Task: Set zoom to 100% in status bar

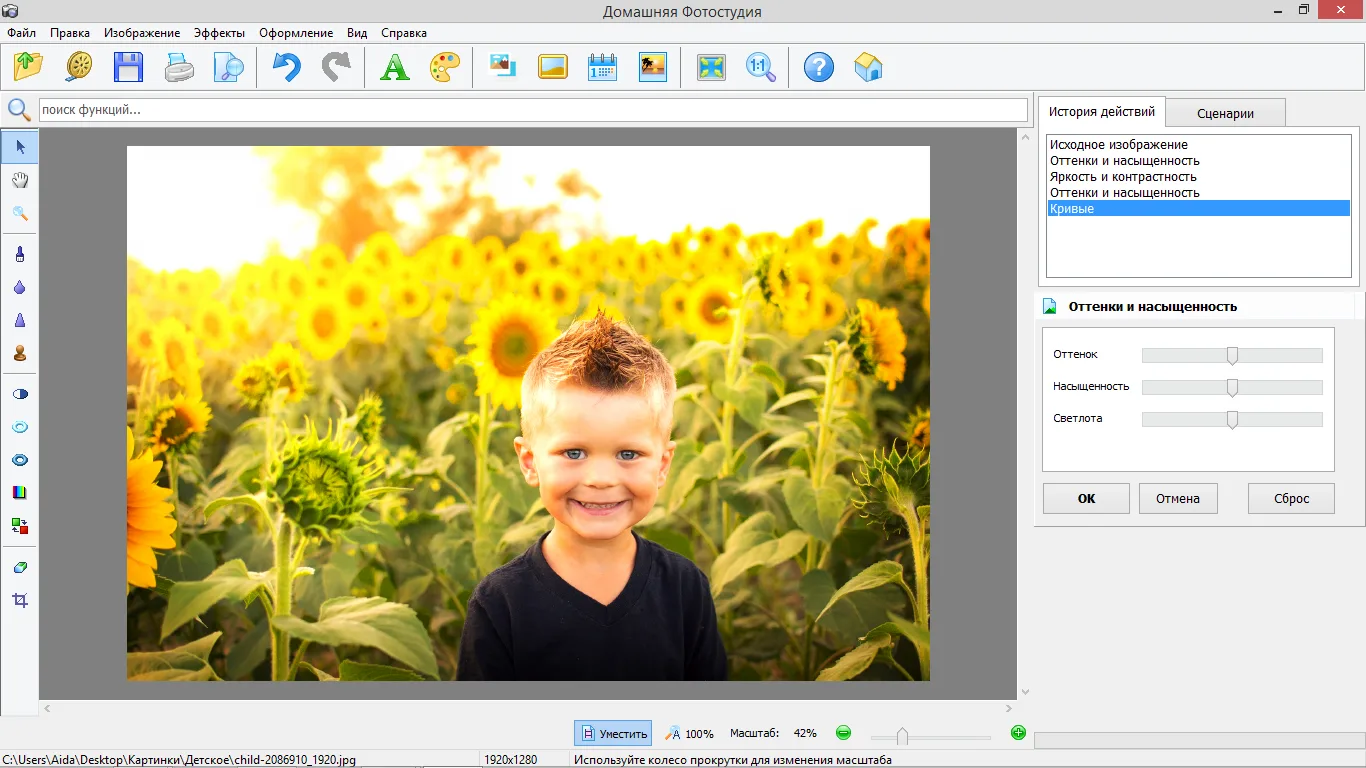Action: tap(690, 733)
